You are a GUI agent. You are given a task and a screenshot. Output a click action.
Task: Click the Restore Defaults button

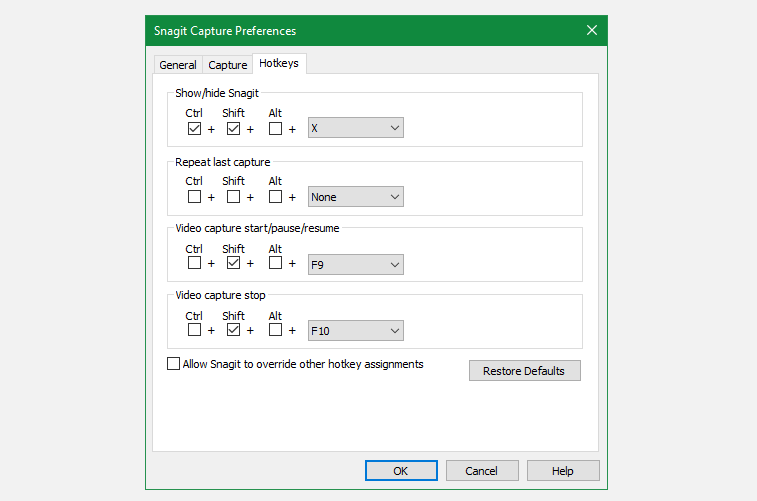tap(525, 371)
